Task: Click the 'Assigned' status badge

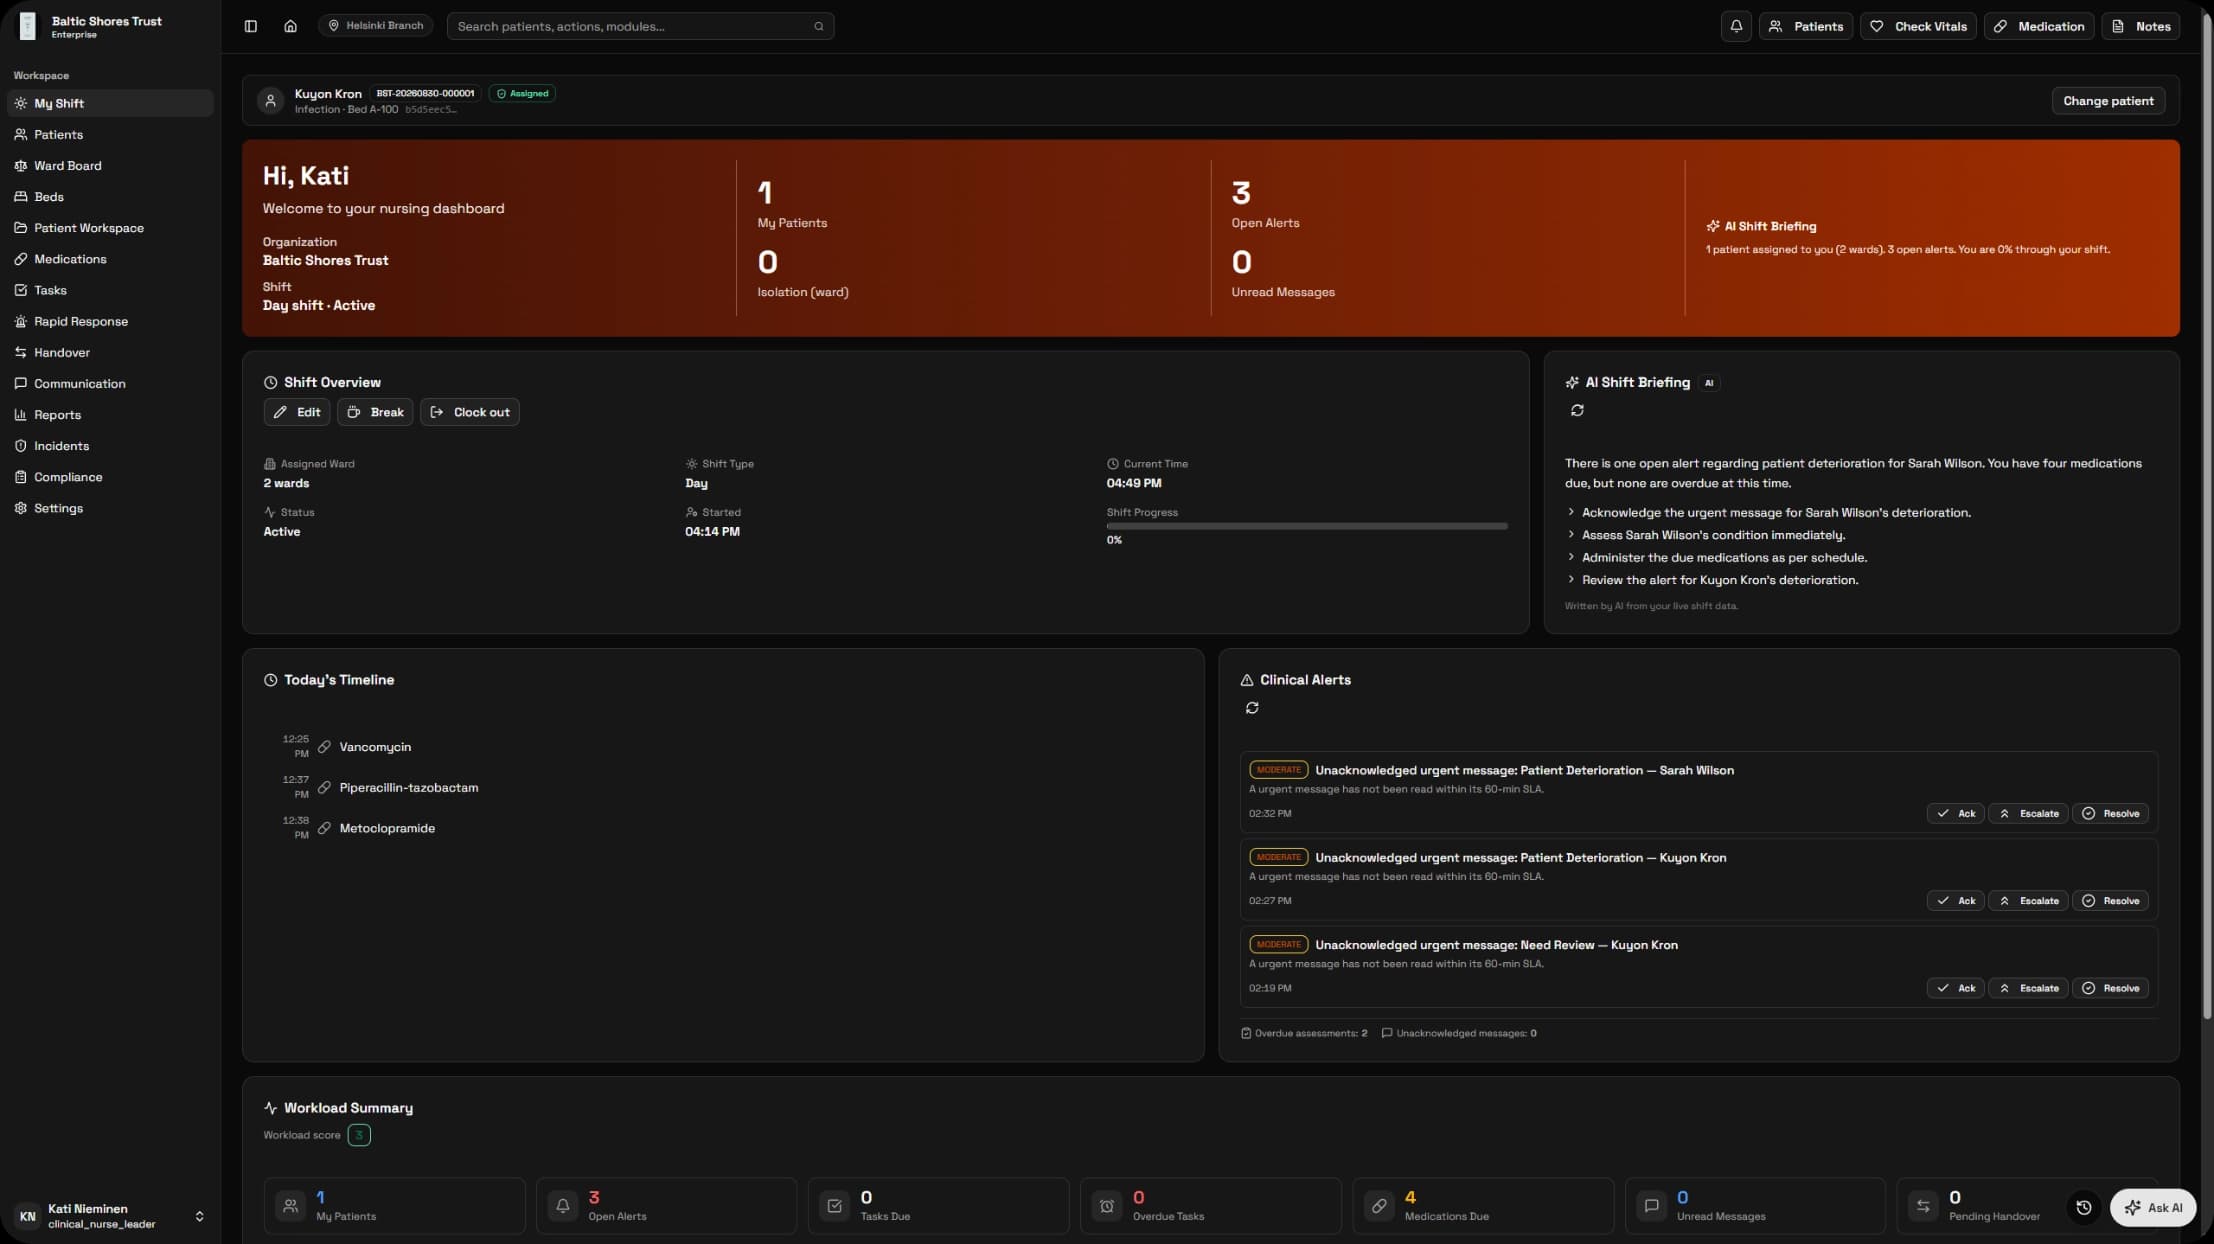Action: 522,93
